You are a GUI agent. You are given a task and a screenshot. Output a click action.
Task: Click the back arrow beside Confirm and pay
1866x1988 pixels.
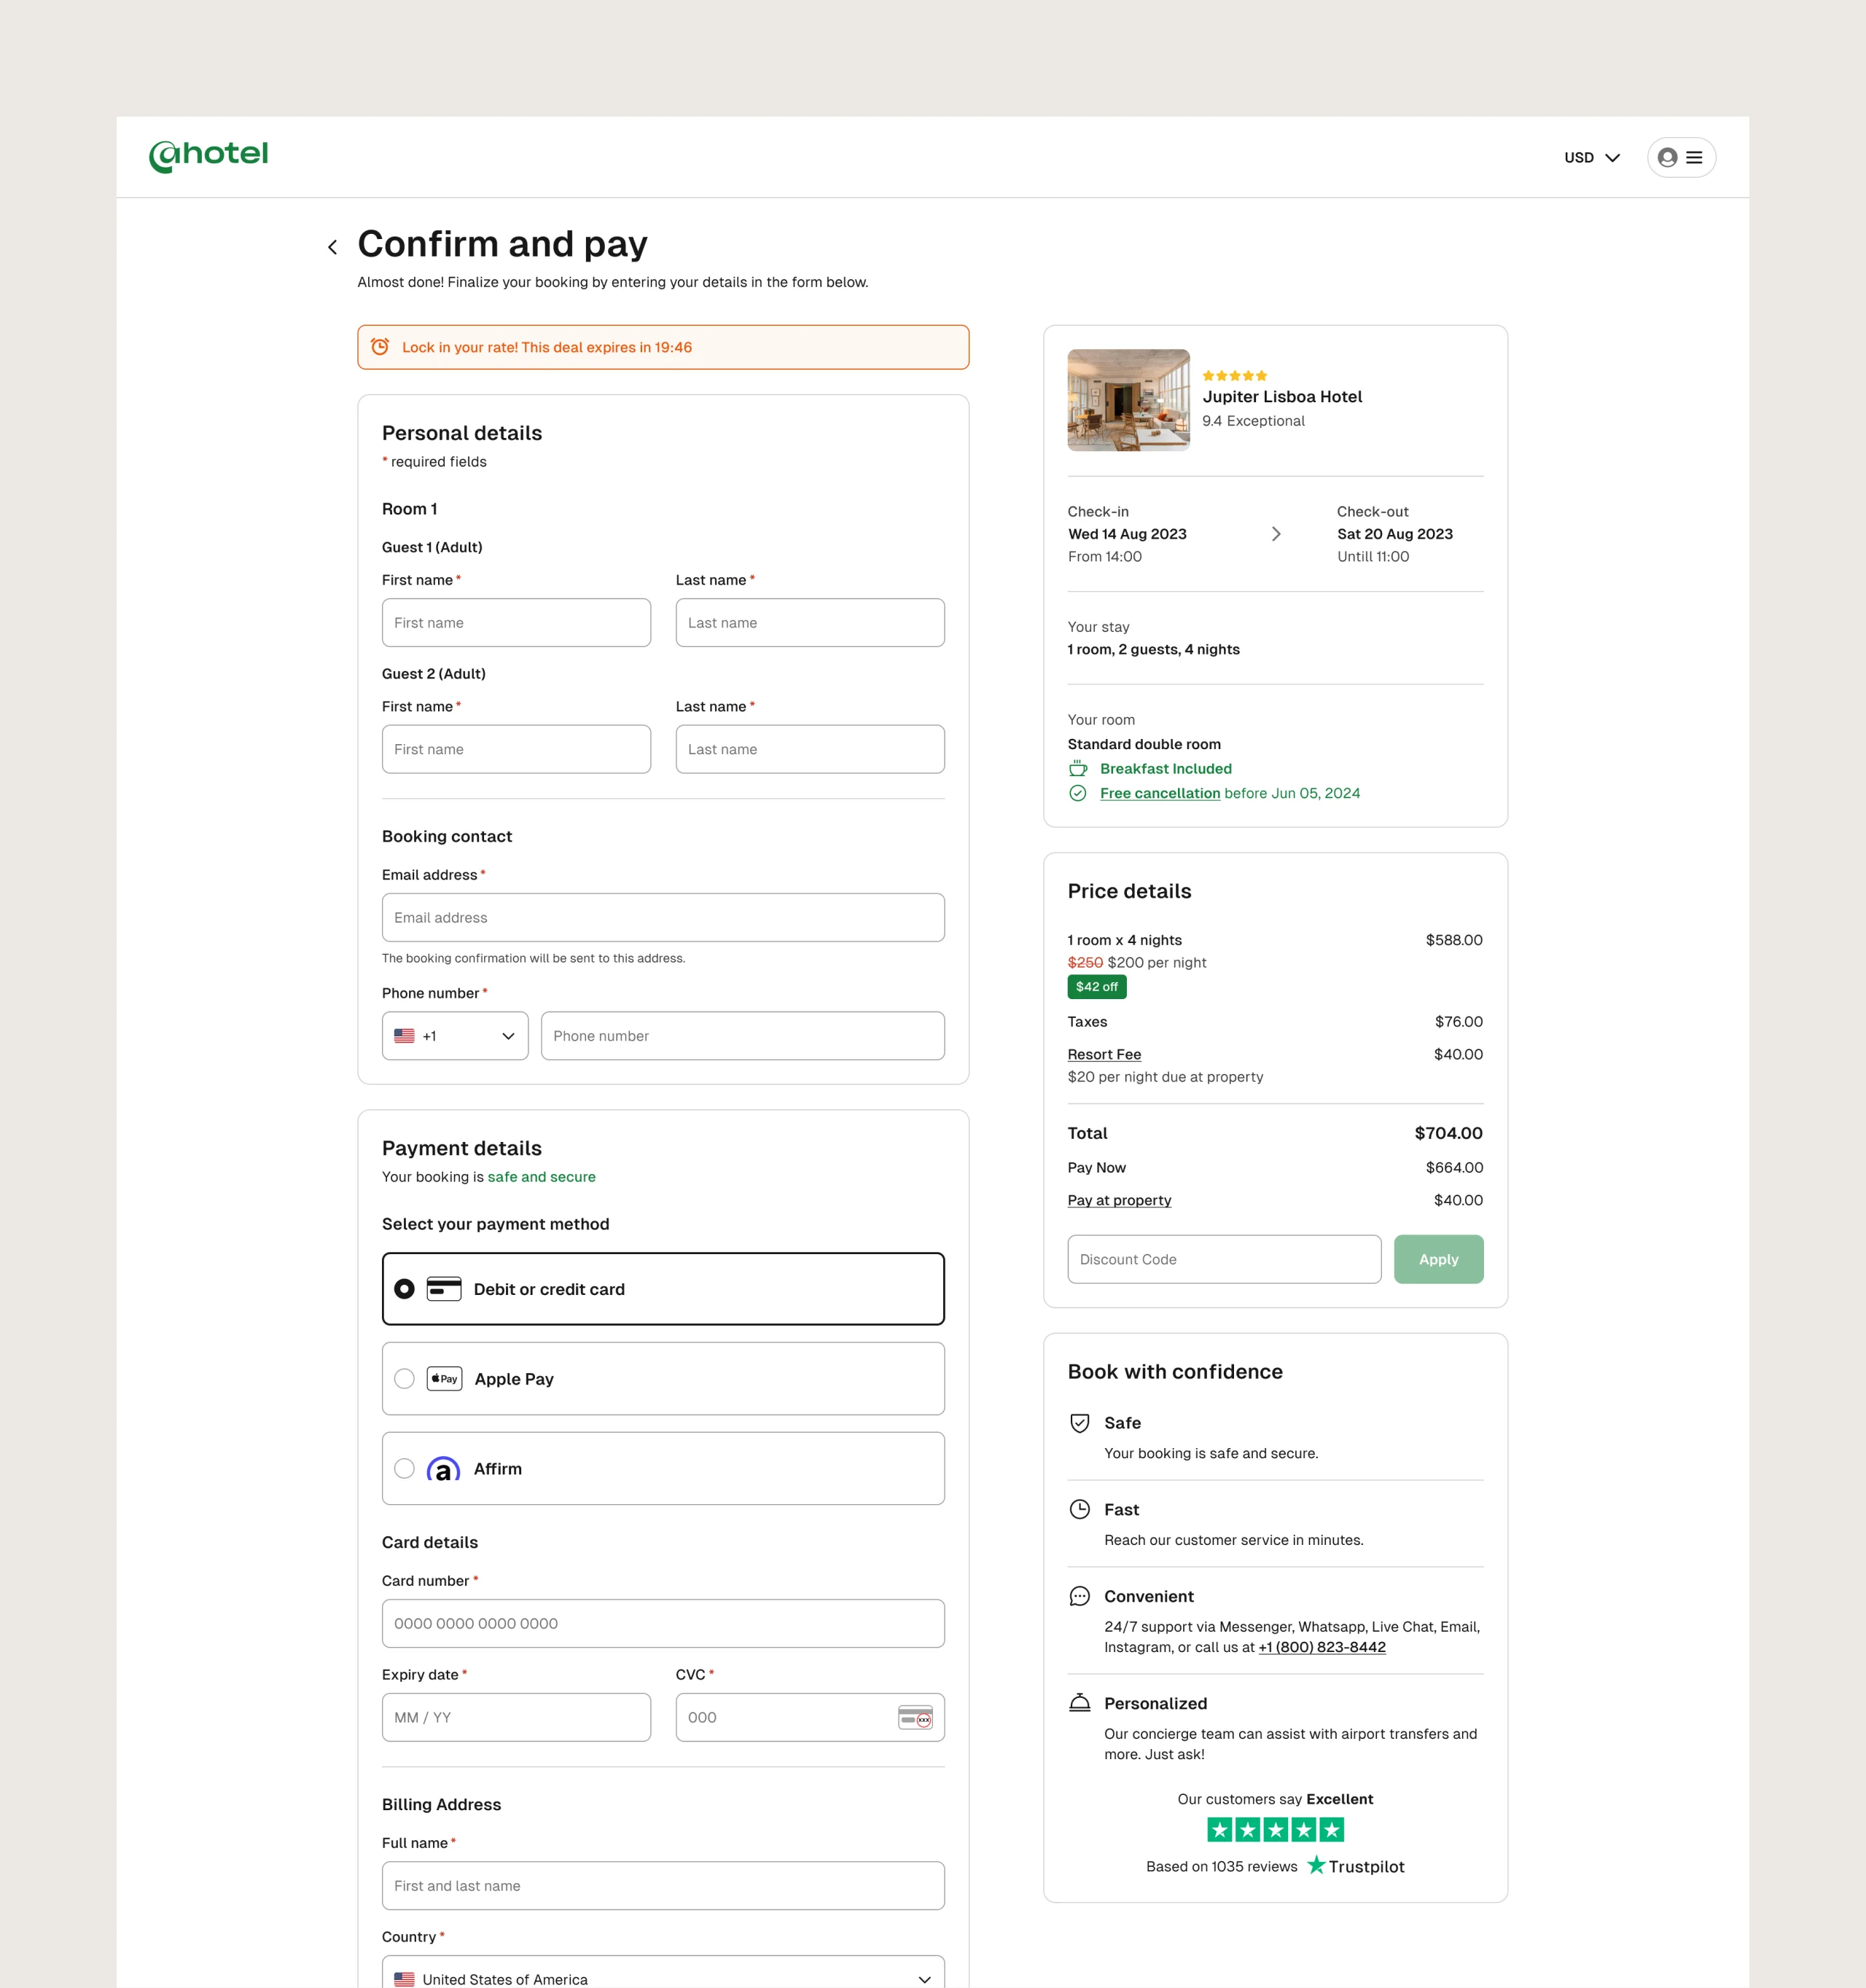(333, 247)
